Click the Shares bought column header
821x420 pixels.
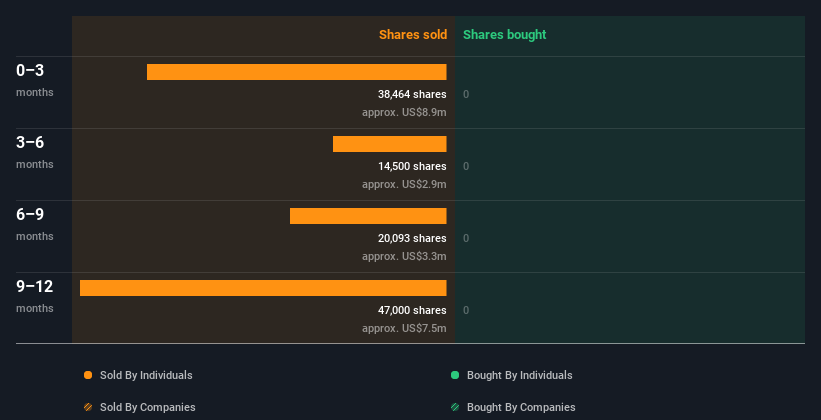pyautogui.click(x=504, y=35)
